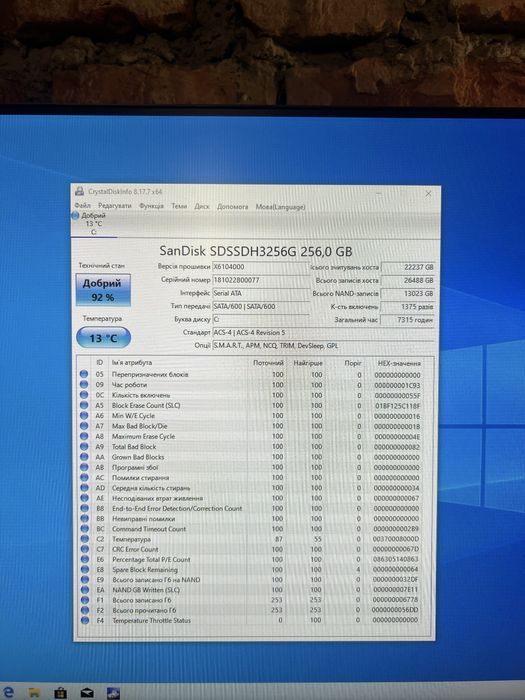Click status icon for attribute 09 Час роботи
The image size is (525, 700).
84,384
